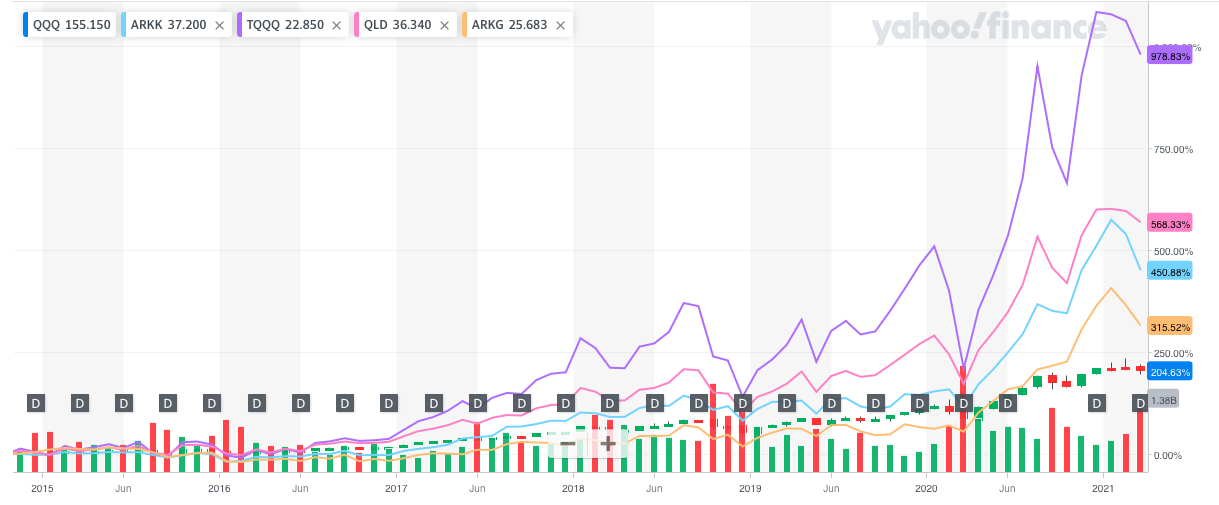Select the ARKK 37.200 ticker chip
This screenshot has height=505, width=1219.
[174, 25]
